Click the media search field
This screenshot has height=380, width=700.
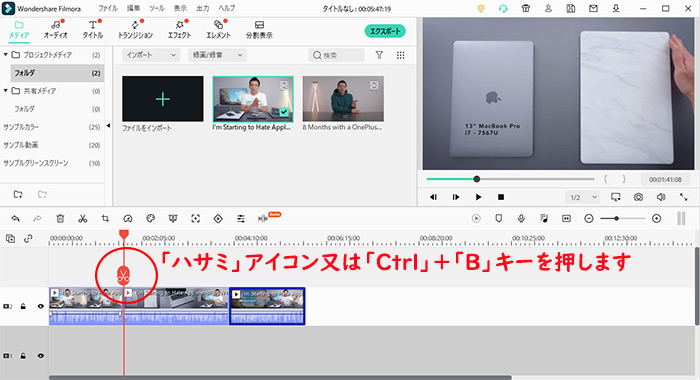[336, 55]
